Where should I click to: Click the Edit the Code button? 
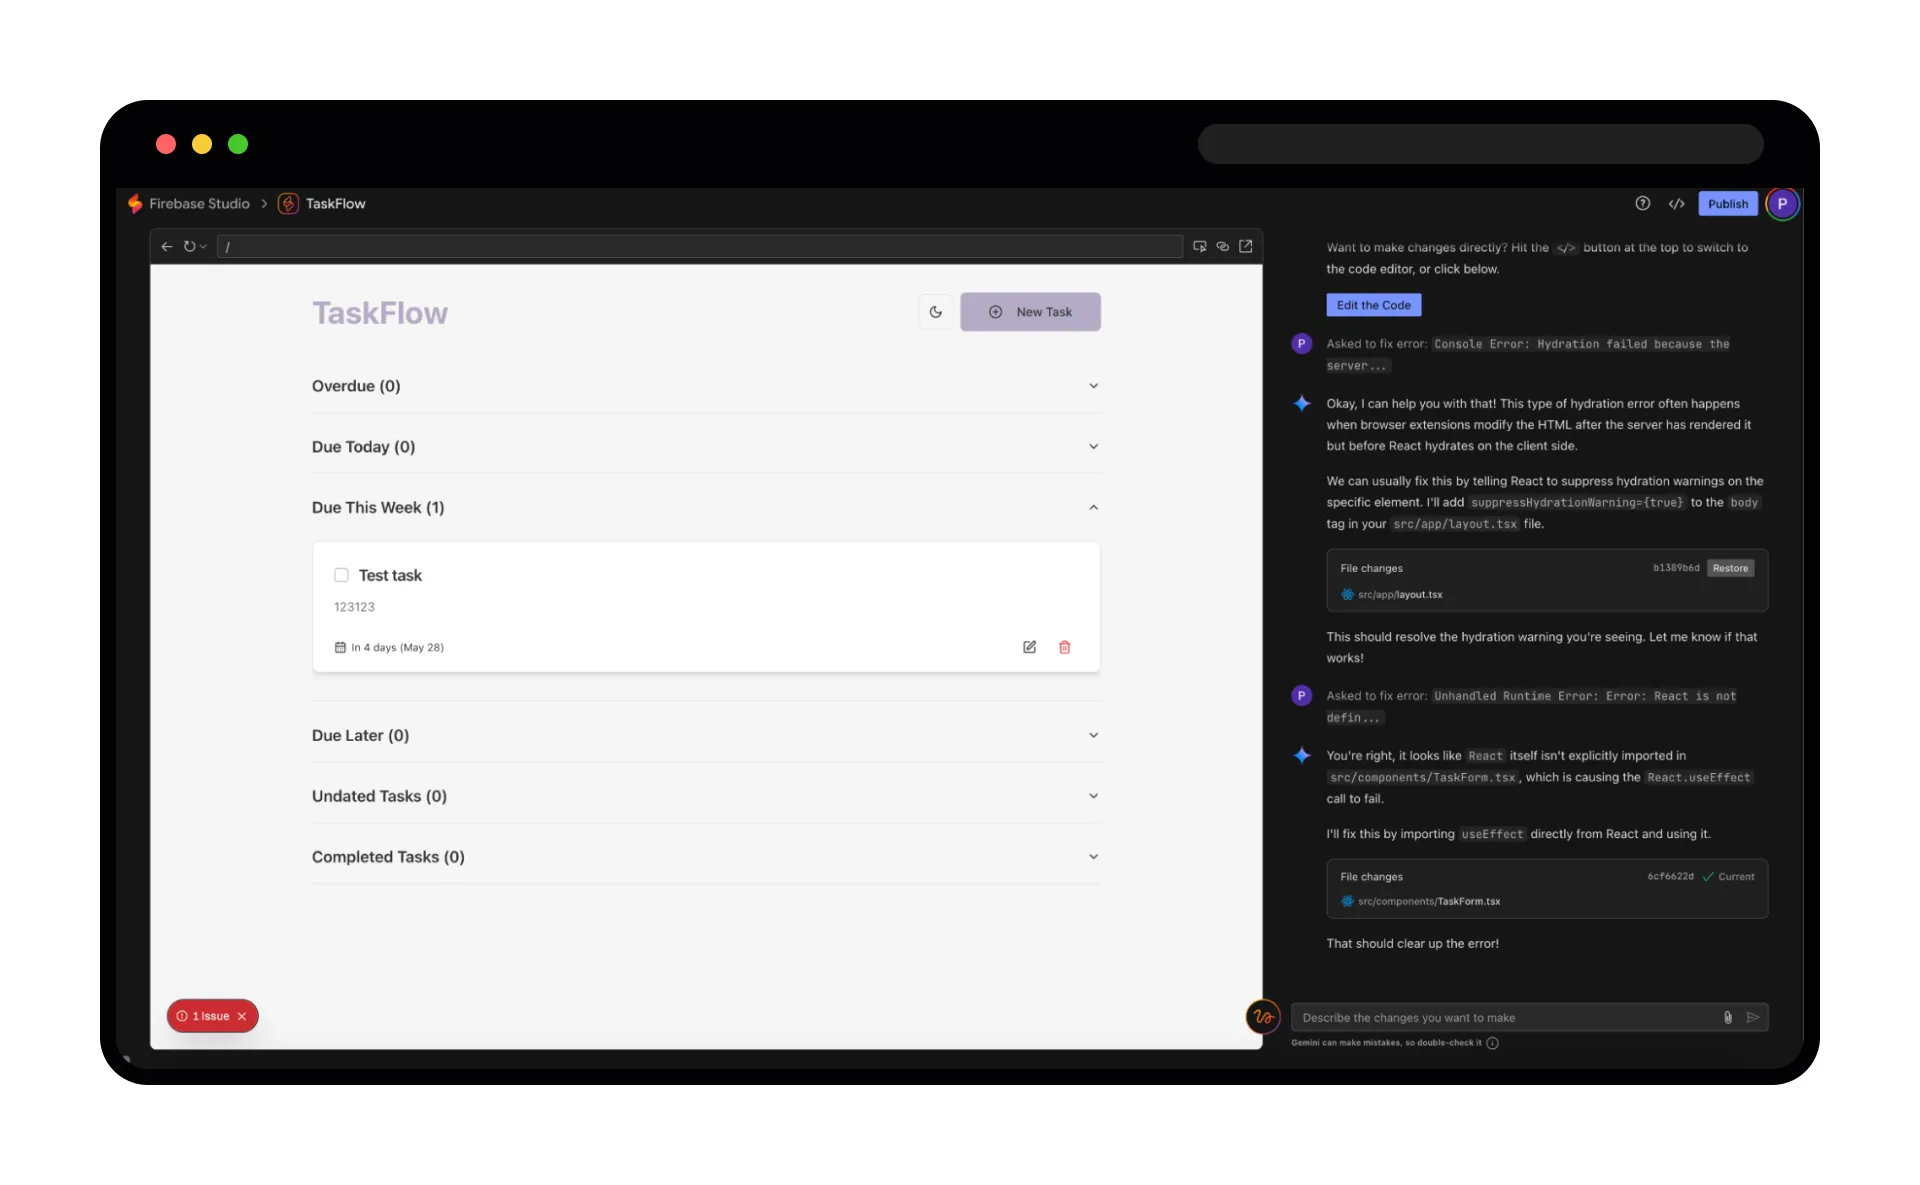pos(1373,305)
